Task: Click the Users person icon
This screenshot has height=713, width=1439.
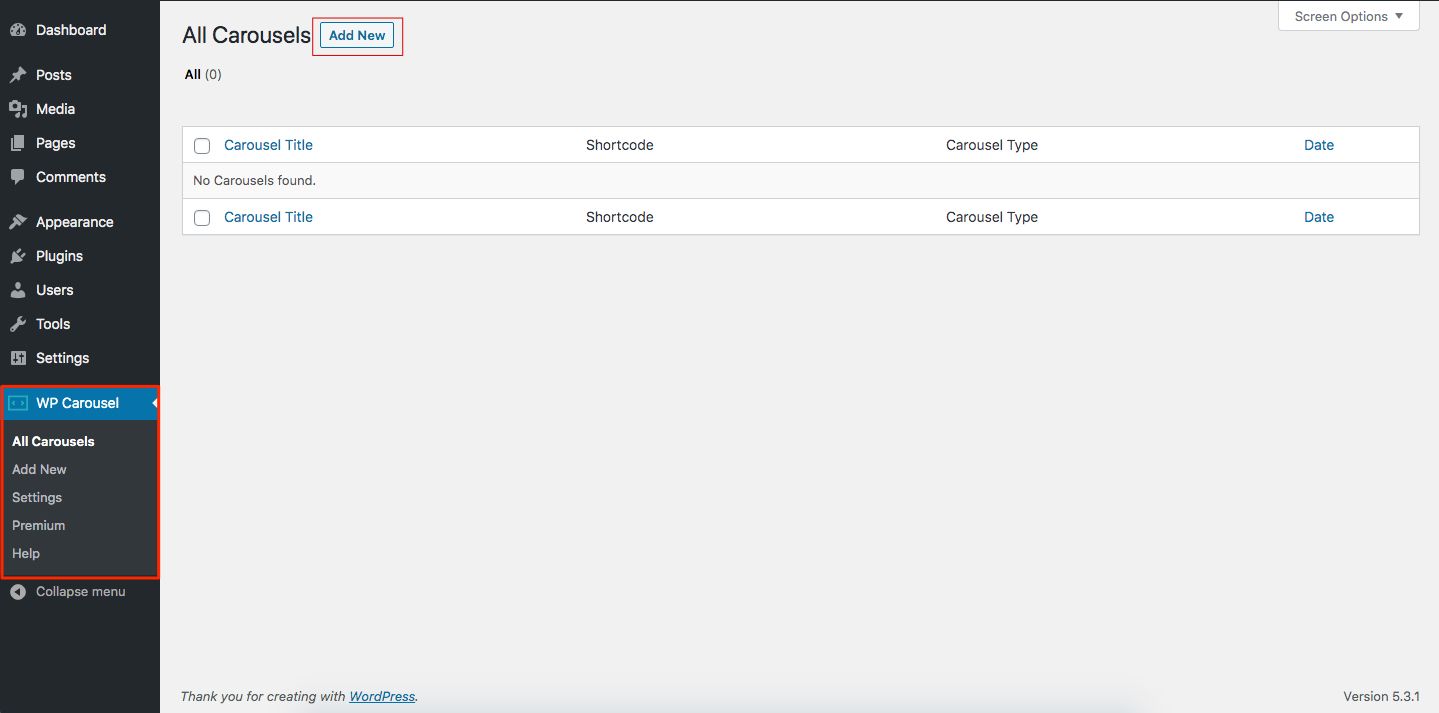Action: 18,290
